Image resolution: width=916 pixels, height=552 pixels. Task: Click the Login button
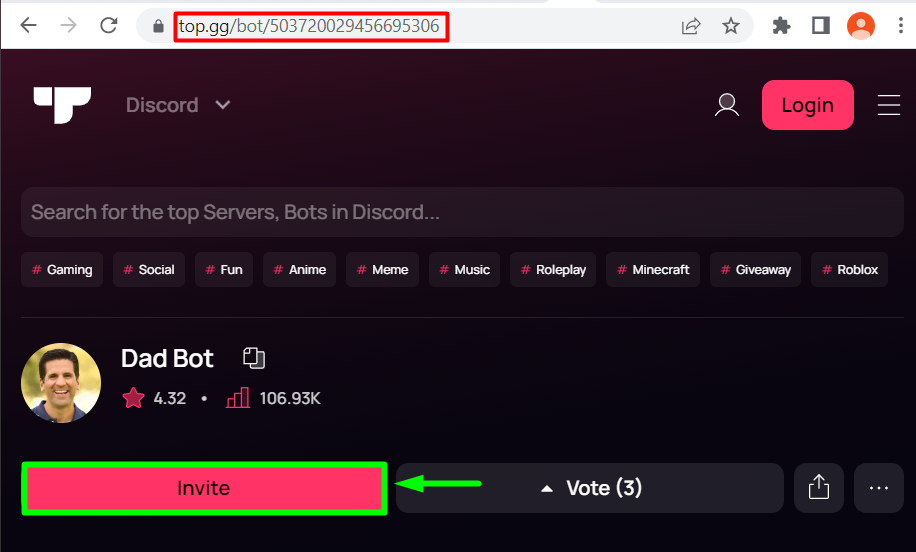(807, 105)
